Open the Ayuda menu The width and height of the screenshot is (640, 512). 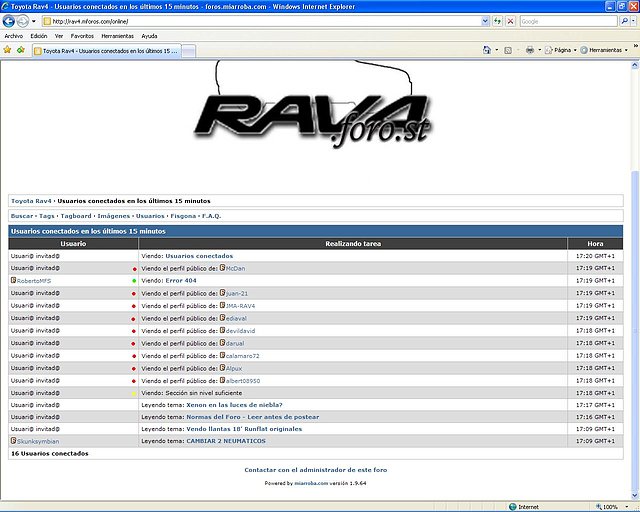click(149, 36)
